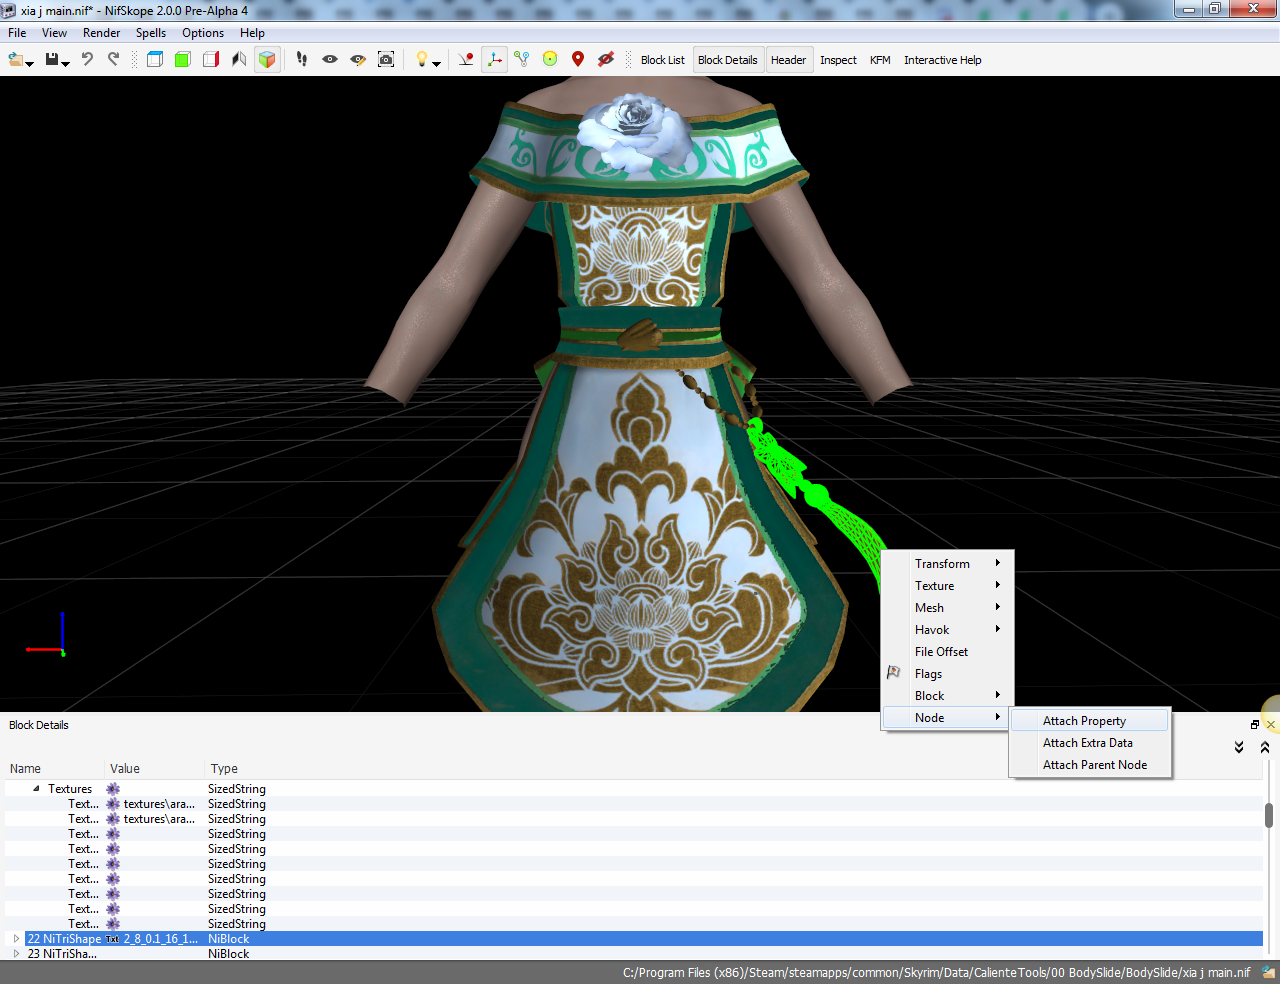Click the Block Details vertical scrollbar
The image size is (1280, 984).
pos(1269,815)
